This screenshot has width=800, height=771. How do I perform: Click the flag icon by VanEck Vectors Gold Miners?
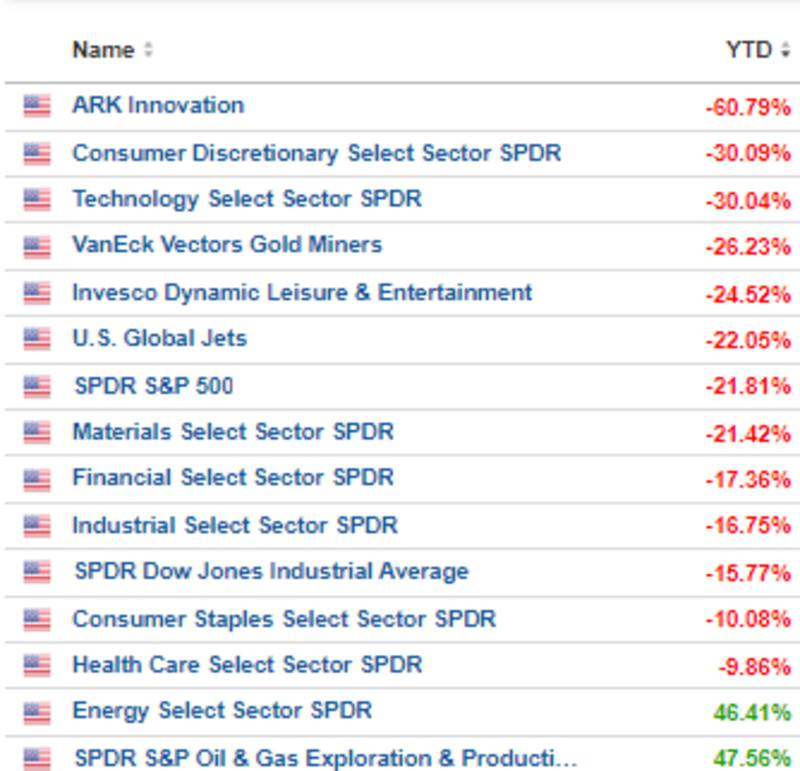tap(37, 245)
